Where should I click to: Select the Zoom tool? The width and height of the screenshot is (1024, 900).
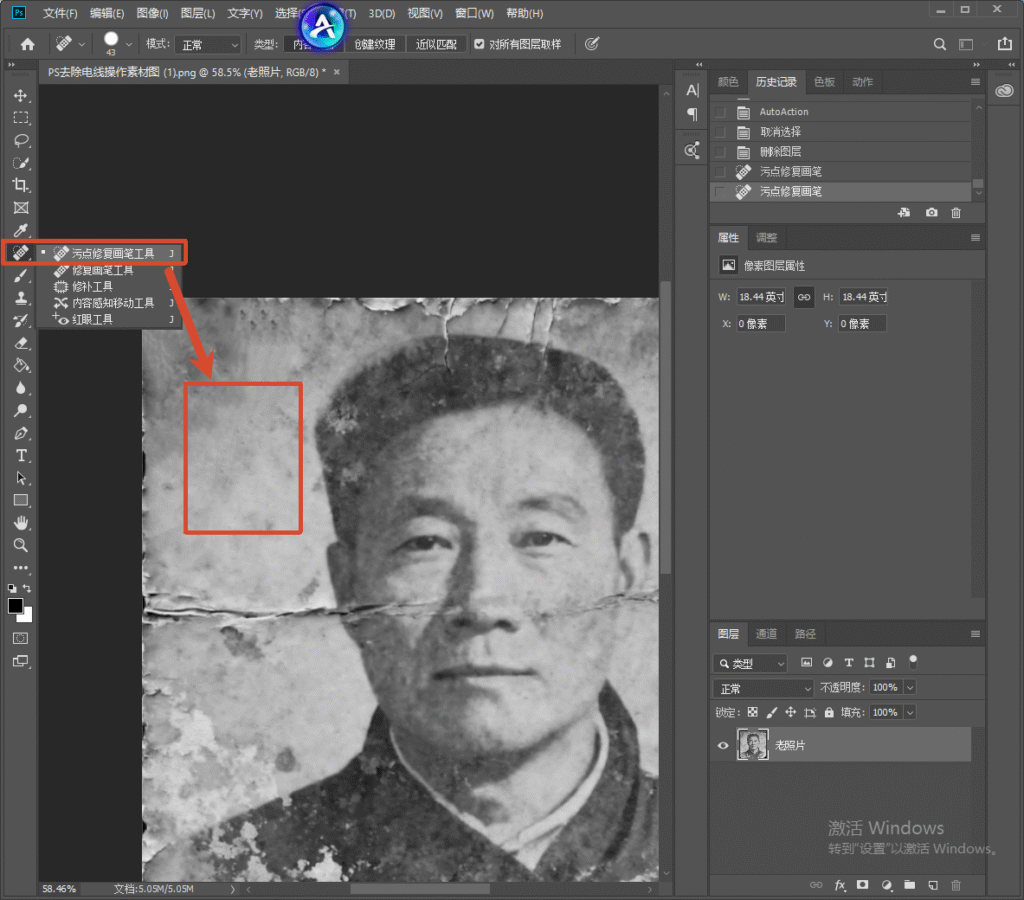(21, 545)
